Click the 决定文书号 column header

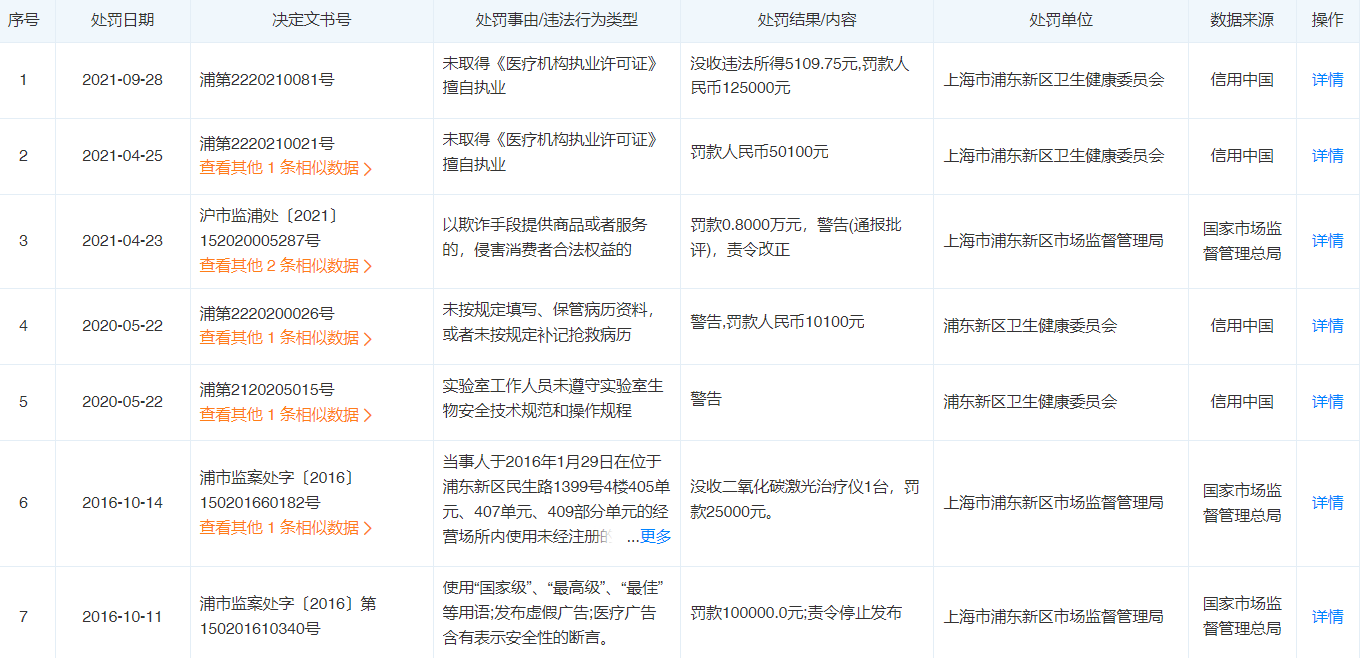311,20
